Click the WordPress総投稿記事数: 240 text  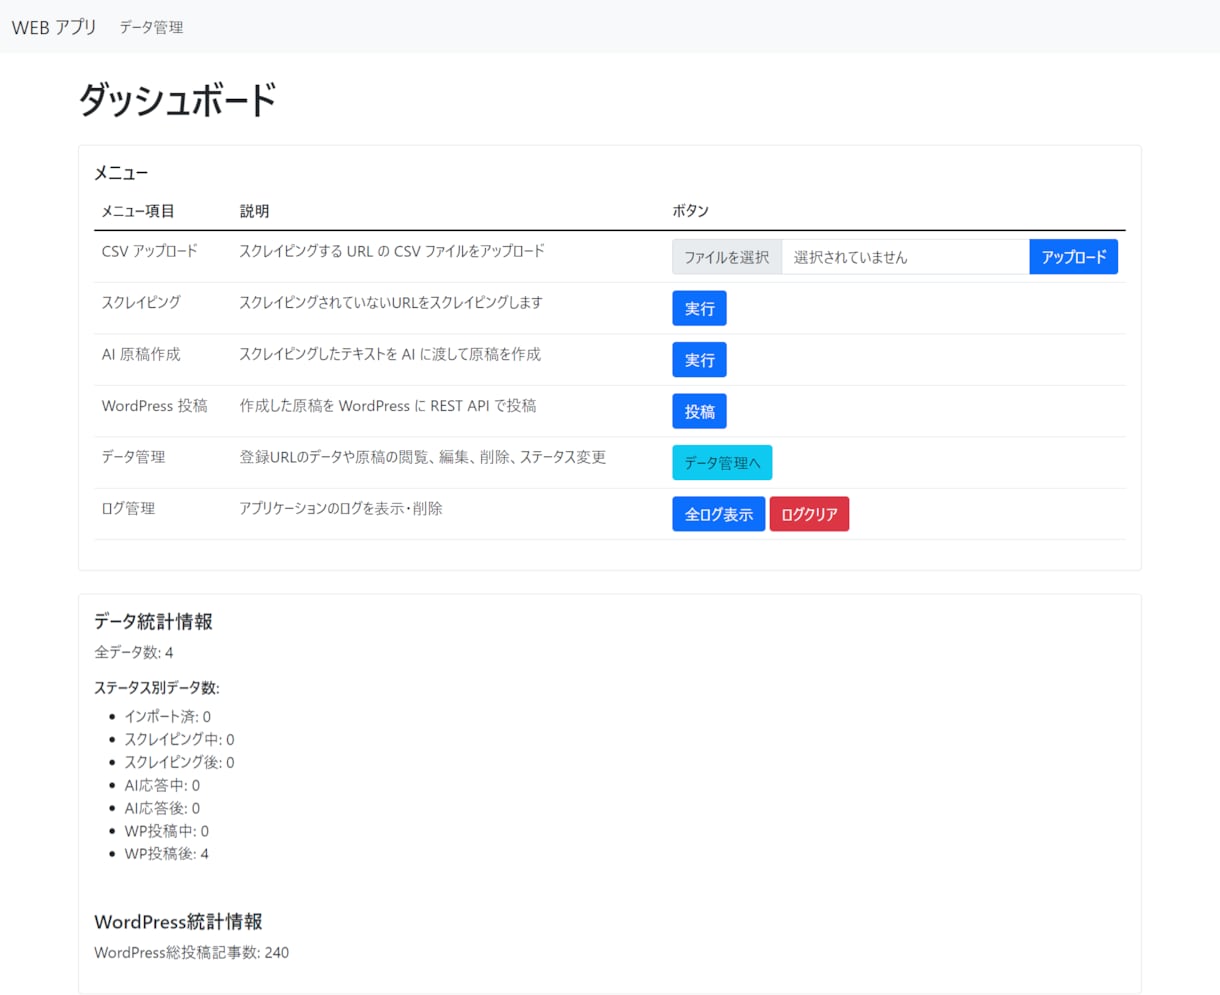coord(192,953)
